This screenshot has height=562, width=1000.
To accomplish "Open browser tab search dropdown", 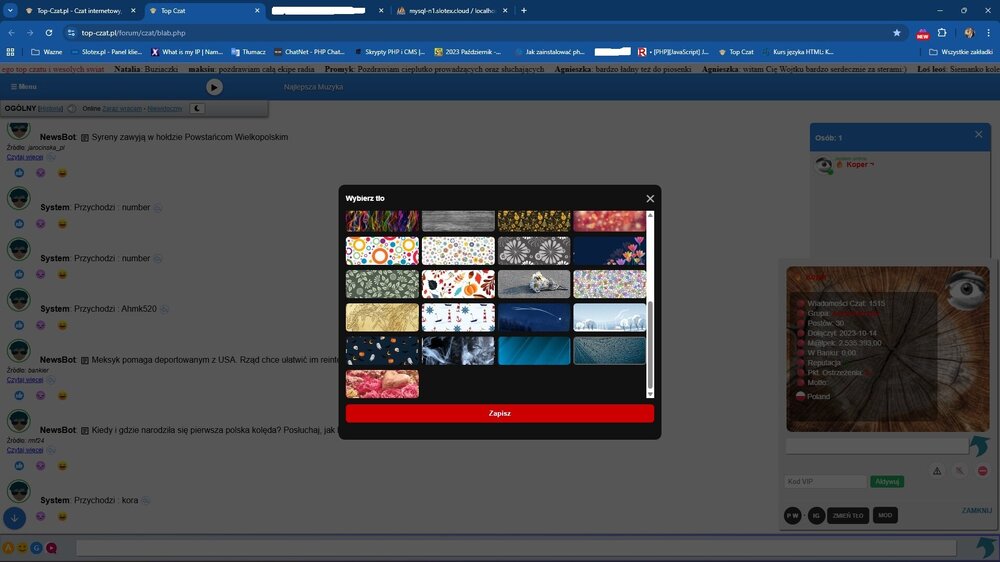I will coord(10,11).
